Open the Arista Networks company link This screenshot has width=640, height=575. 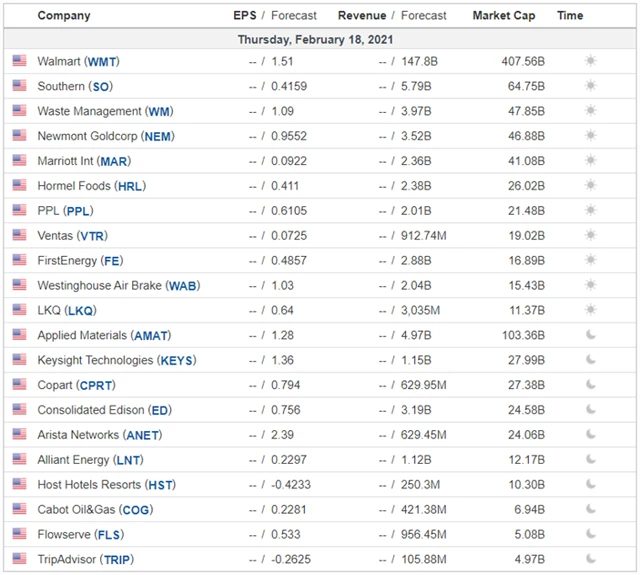point(79,435)
